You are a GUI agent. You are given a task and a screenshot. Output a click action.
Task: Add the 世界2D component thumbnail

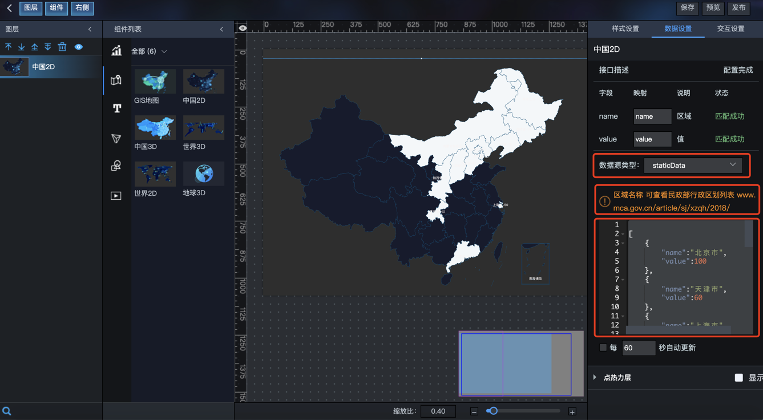pos(155,174)
